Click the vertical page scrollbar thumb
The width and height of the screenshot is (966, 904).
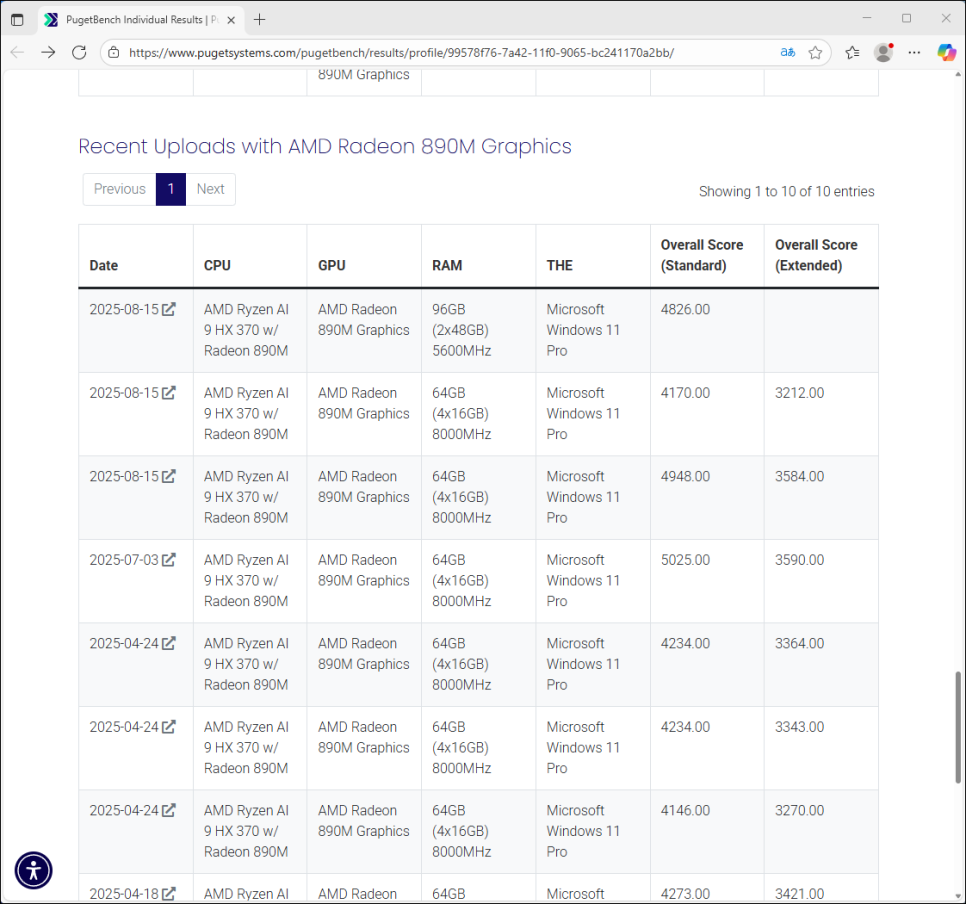pyautogui.click(x=959, y=727)
